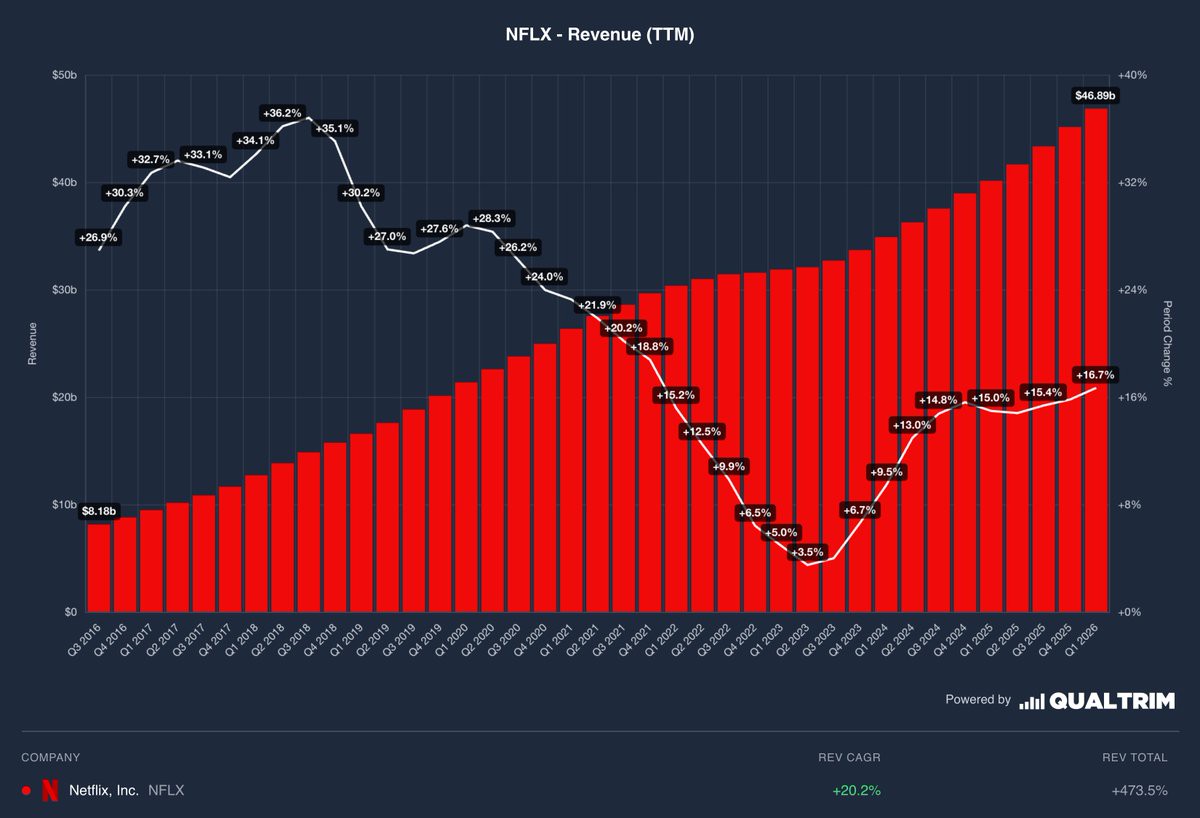Screen dimensions: 1200x818
Task: Click the COMPANY column header
Action: click(50, 757)
